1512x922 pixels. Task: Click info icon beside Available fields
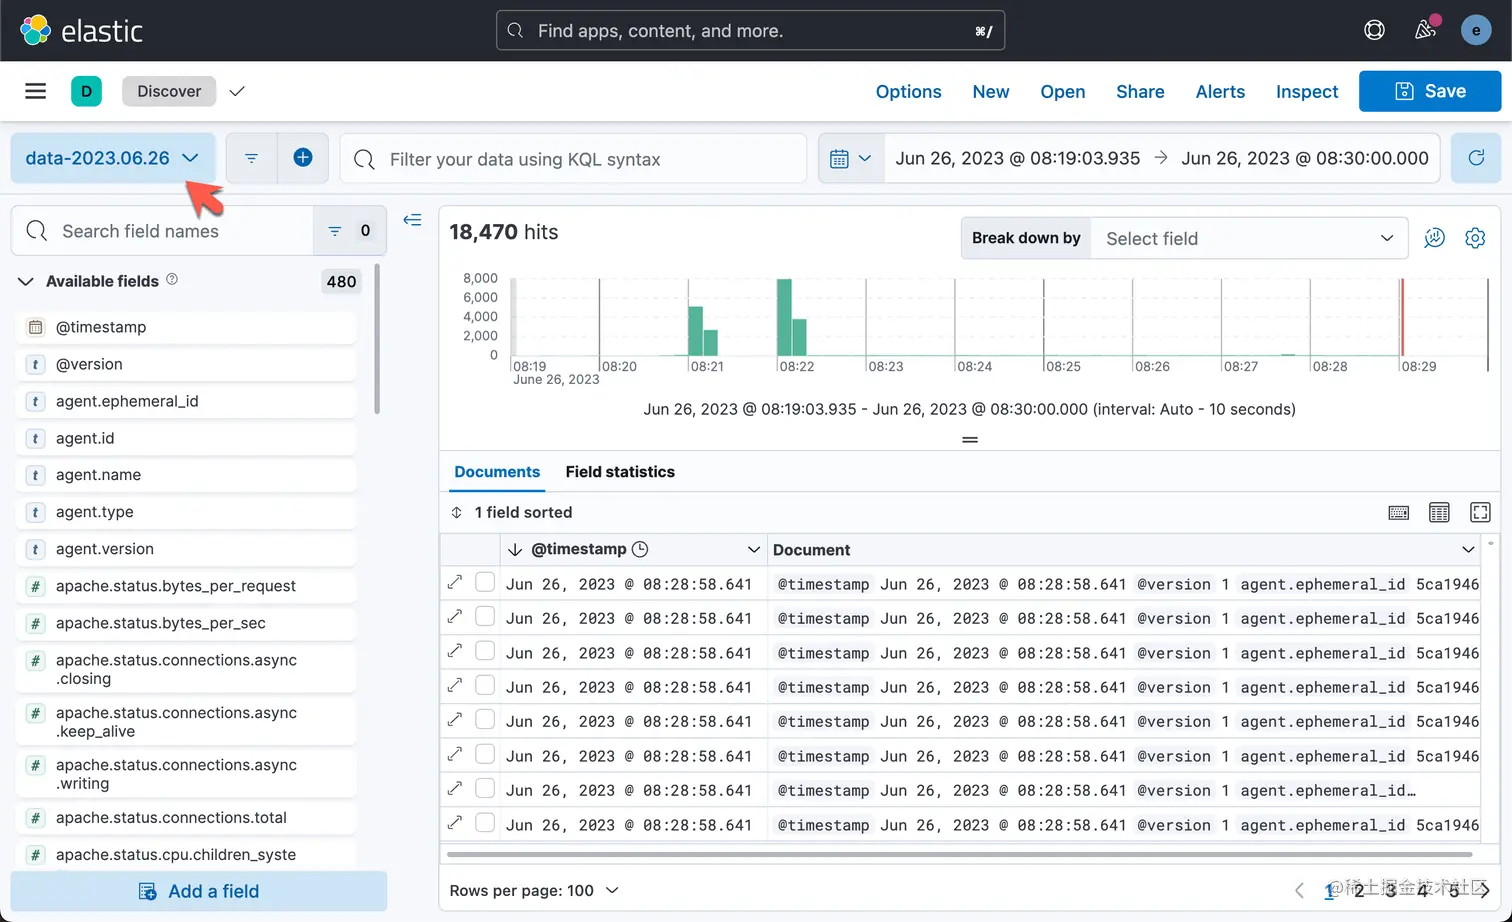[172, 280]
